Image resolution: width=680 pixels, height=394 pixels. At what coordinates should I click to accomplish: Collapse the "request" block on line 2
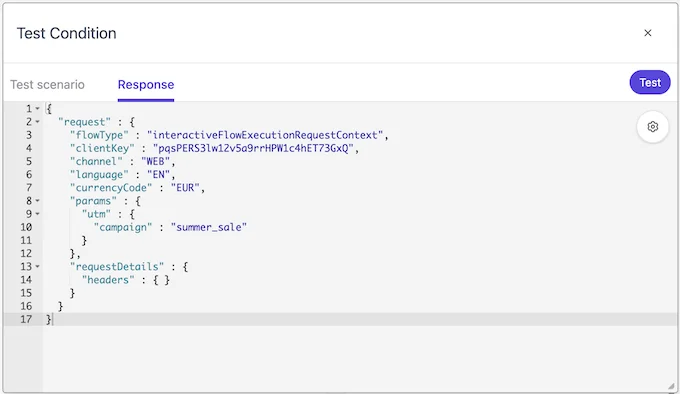coord(38,122)
